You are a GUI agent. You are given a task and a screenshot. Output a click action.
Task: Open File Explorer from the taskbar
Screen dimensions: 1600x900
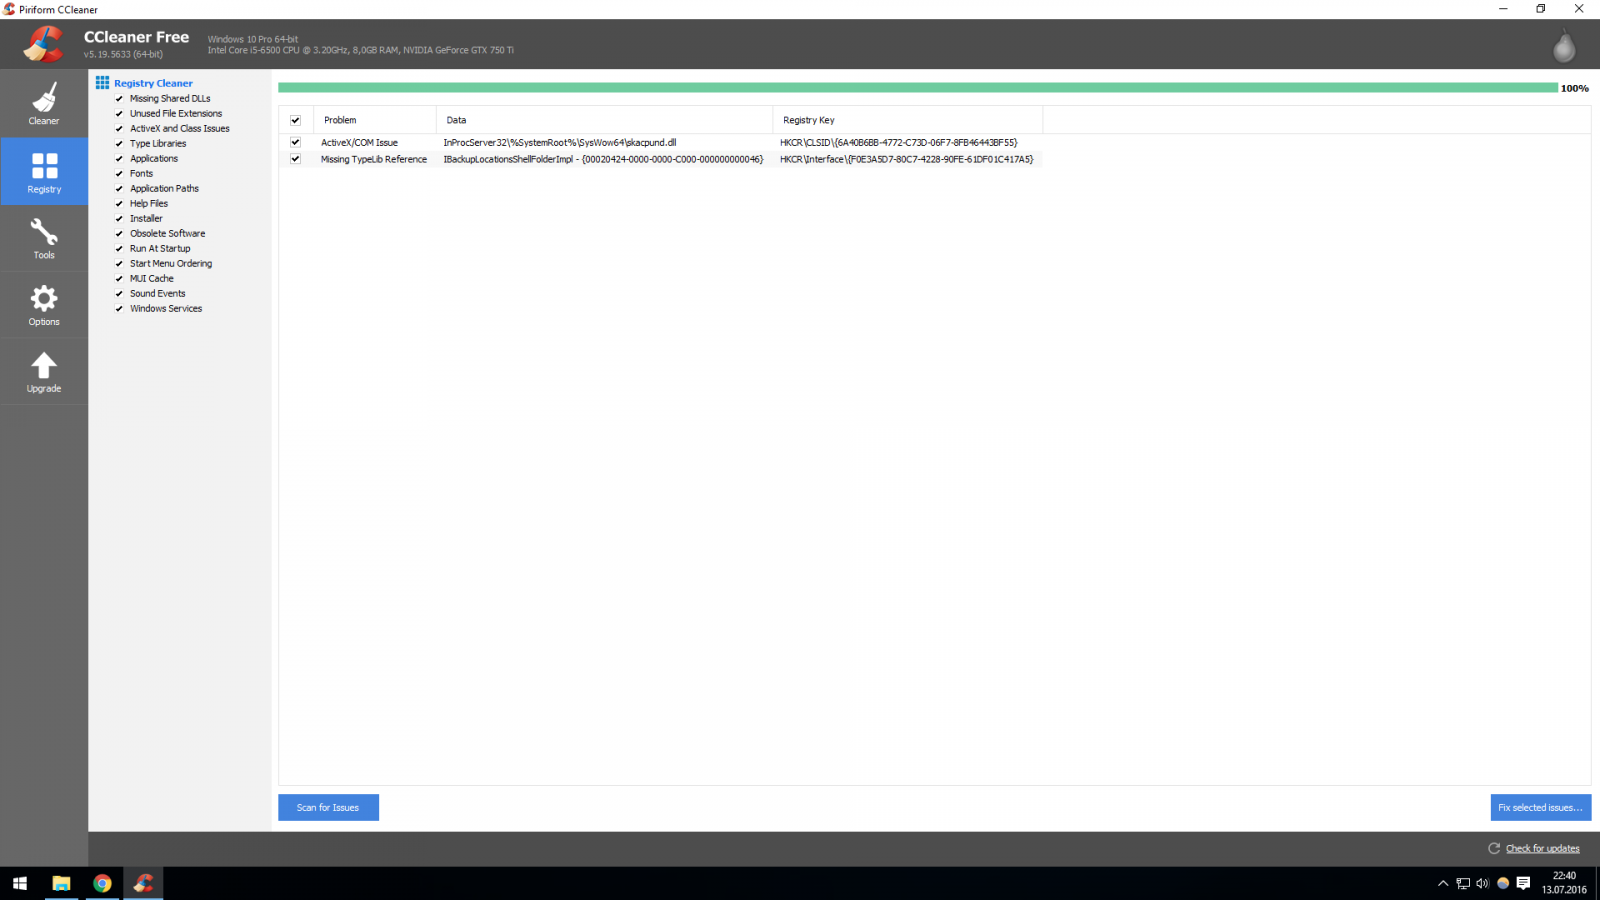click(61, 883)
